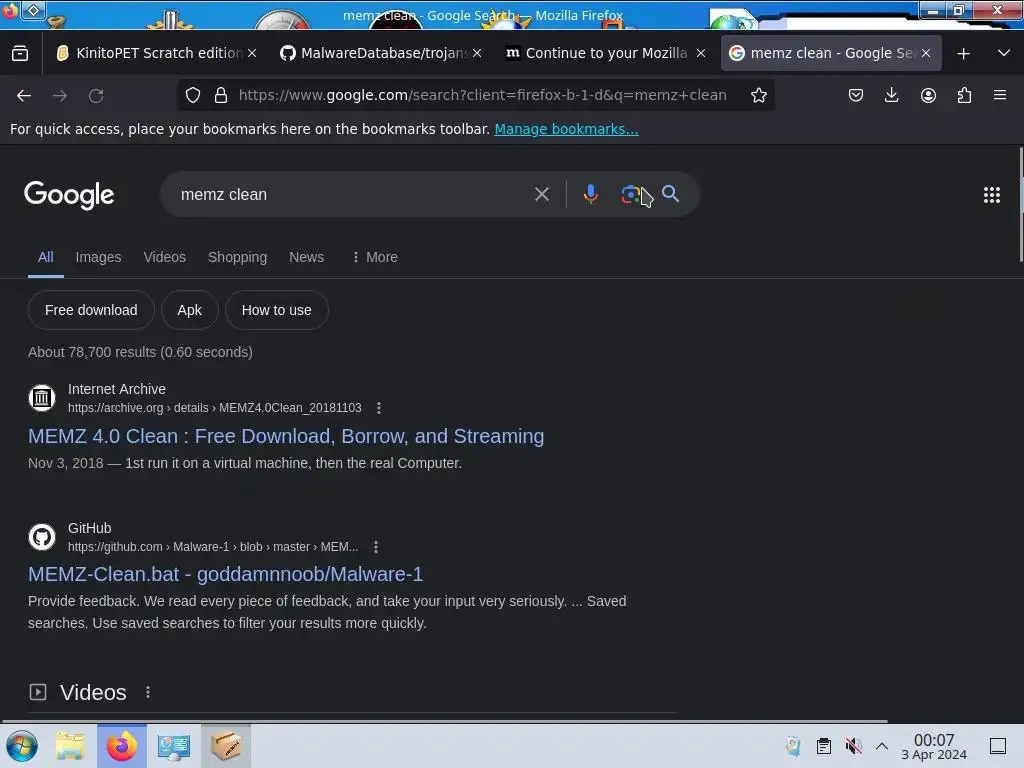Screen dimensions: 1024x768
Task: View site security padlock info
Action: 221,95
